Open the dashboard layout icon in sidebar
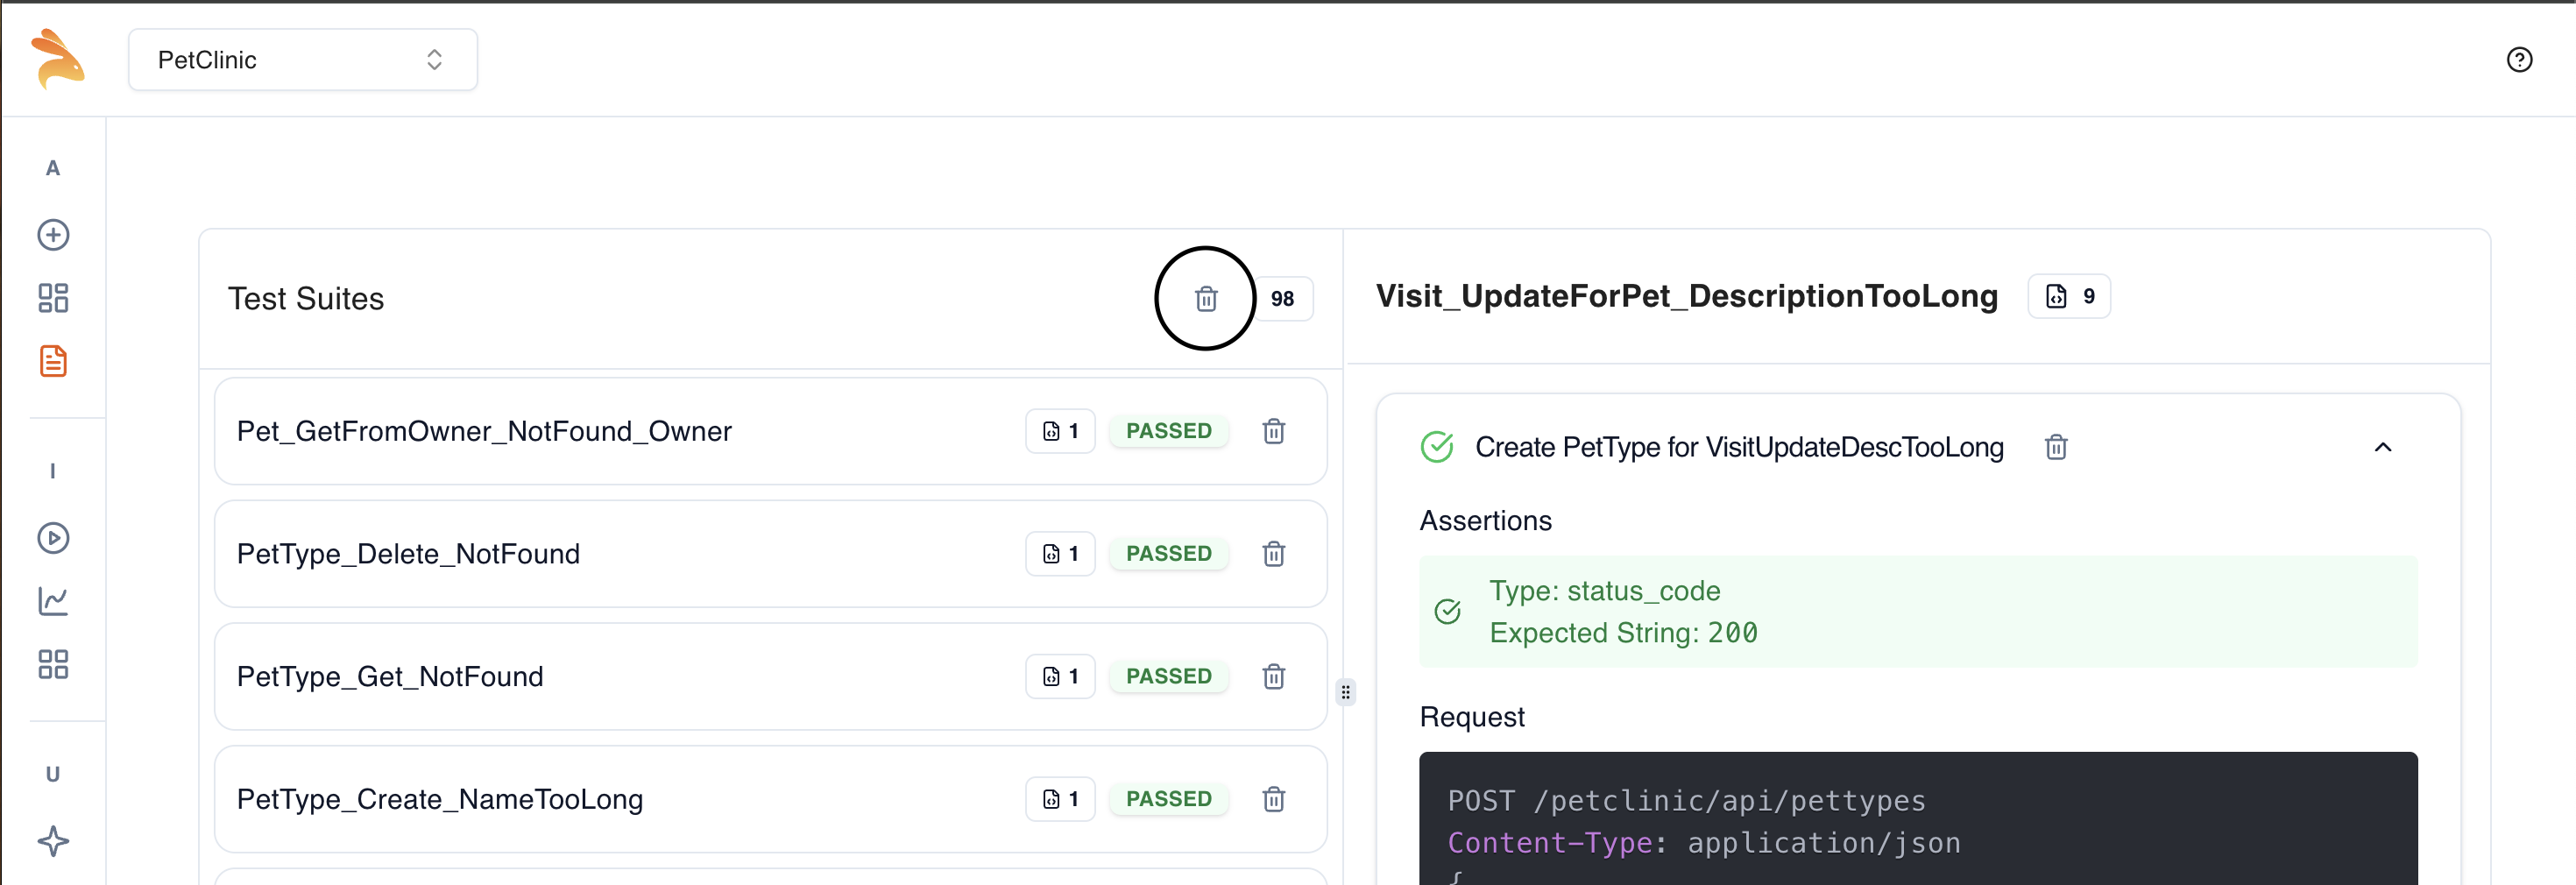 click(53, 298)
